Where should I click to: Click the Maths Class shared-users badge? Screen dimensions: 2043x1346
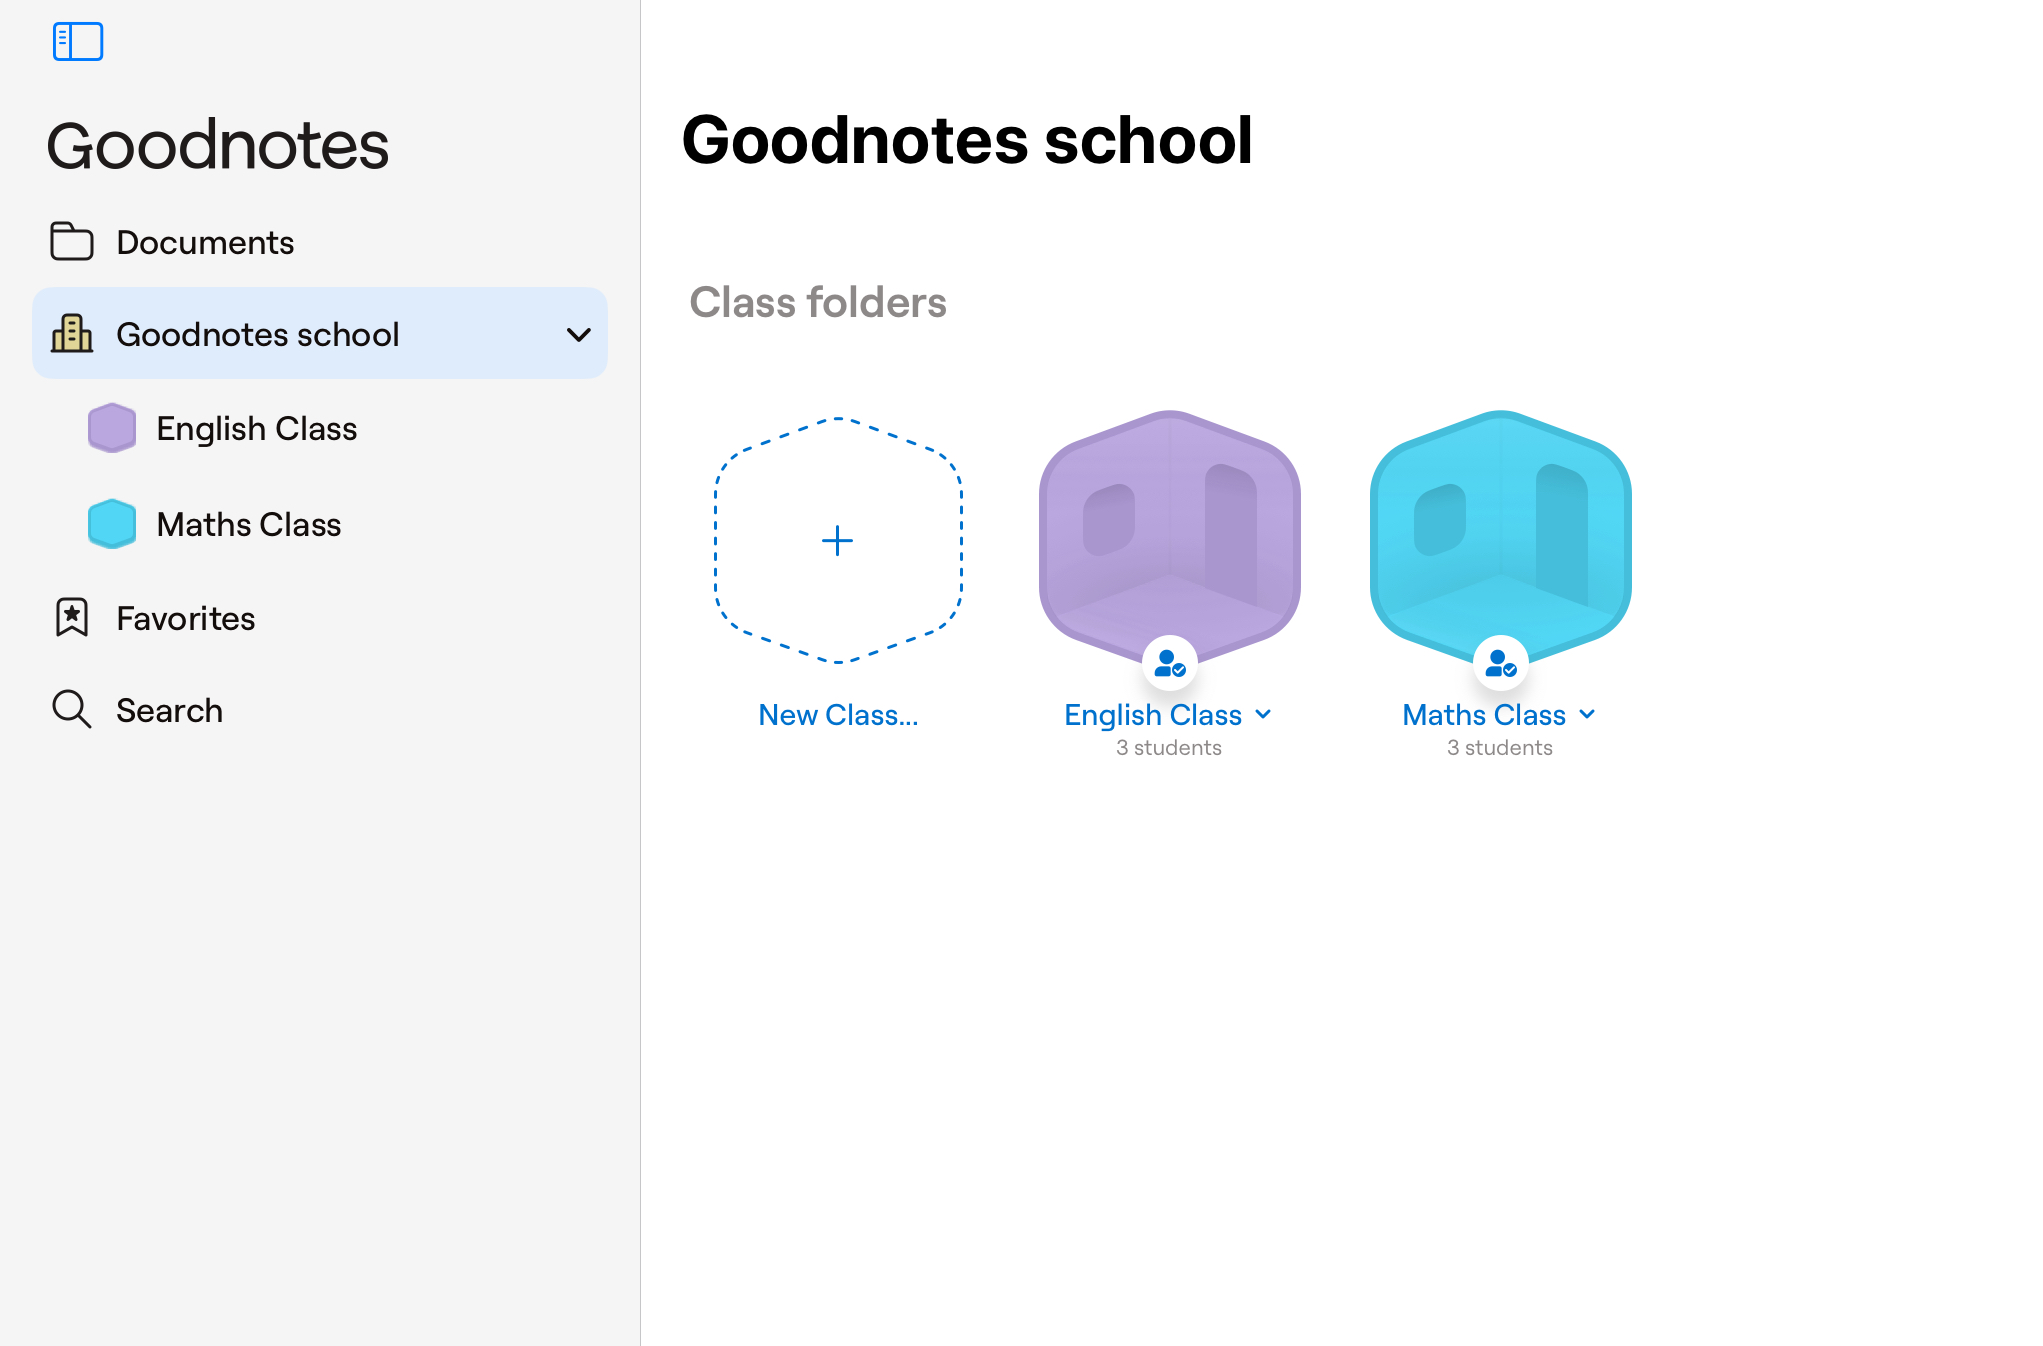click(x=1500, y=663)
